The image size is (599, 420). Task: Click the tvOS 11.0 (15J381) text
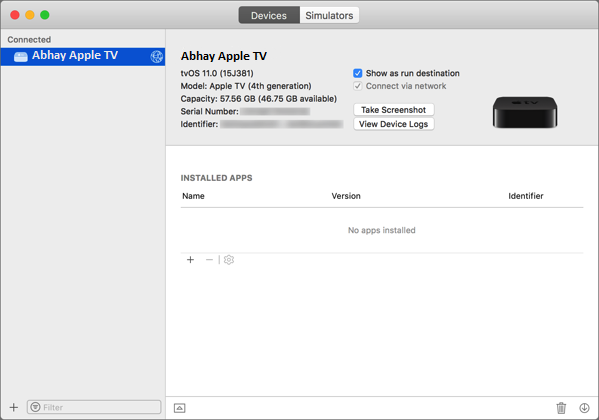point(217,73)
